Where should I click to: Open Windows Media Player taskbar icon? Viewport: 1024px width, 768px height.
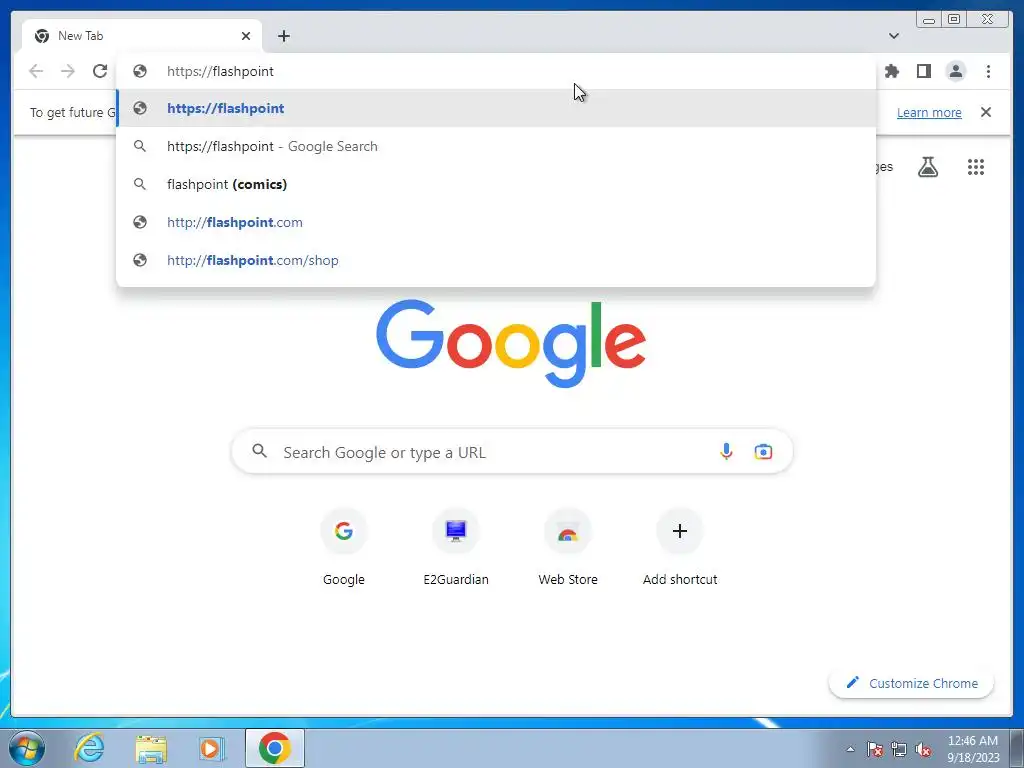click(211, 748)
